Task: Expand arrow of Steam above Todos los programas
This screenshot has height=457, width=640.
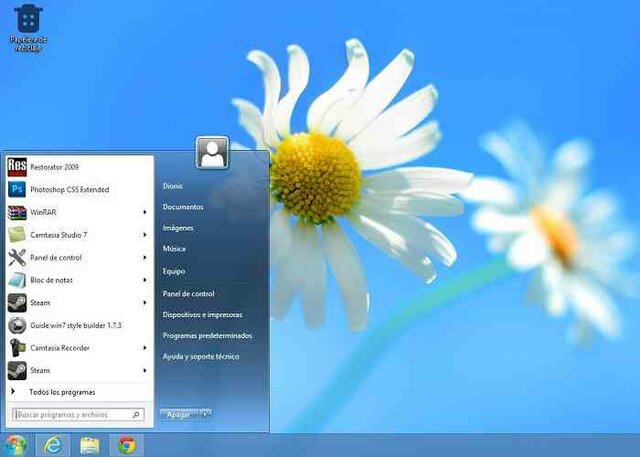Action: 144,370
